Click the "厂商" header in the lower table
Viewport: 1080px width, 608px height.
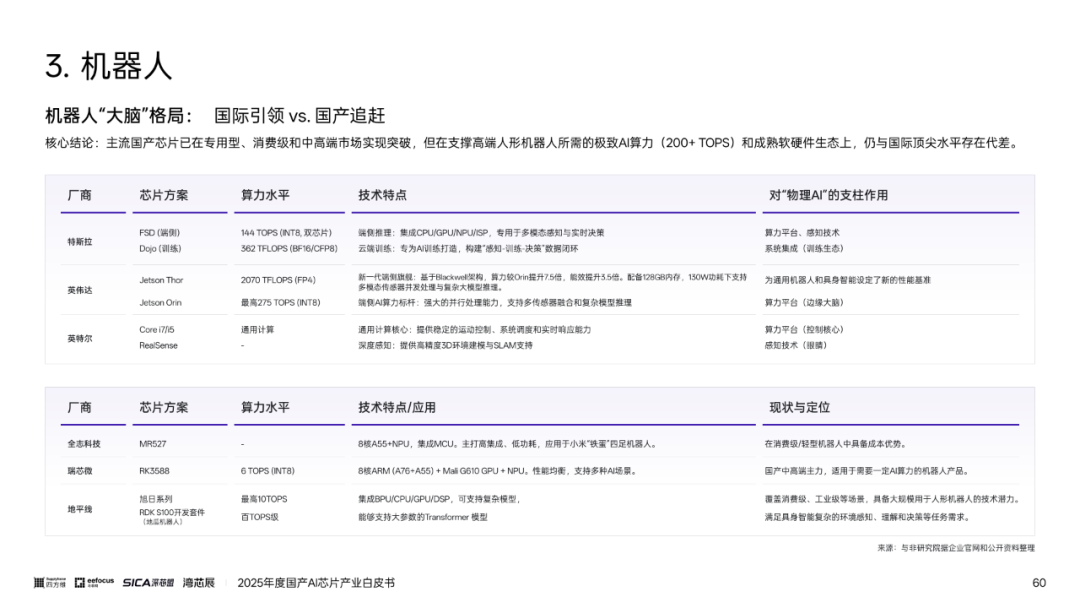79,407
